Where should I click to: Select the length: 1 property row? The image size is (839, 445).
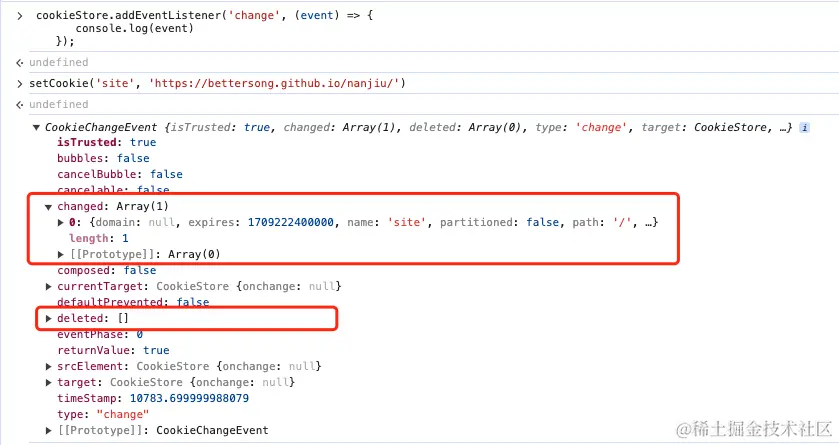pyautogui.click(x=98, y=238)
